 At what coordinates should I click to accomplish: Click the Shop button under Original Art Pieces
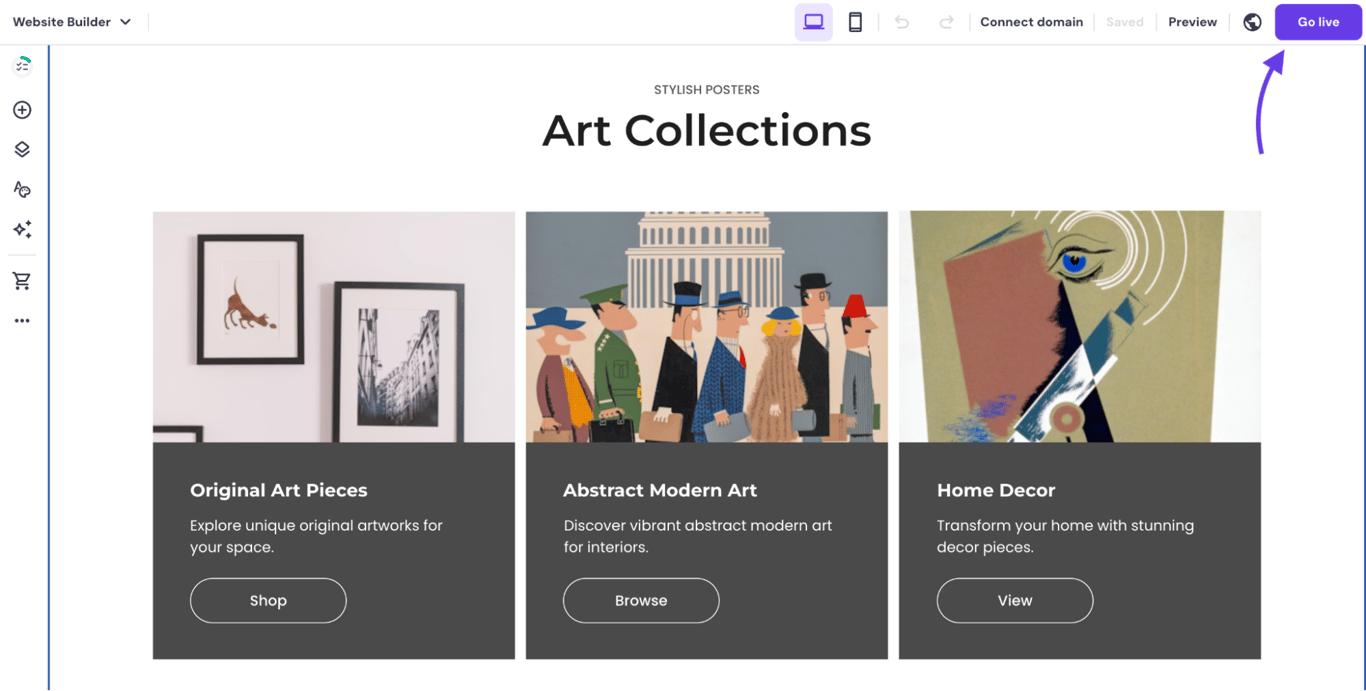(x=268, y=600)
